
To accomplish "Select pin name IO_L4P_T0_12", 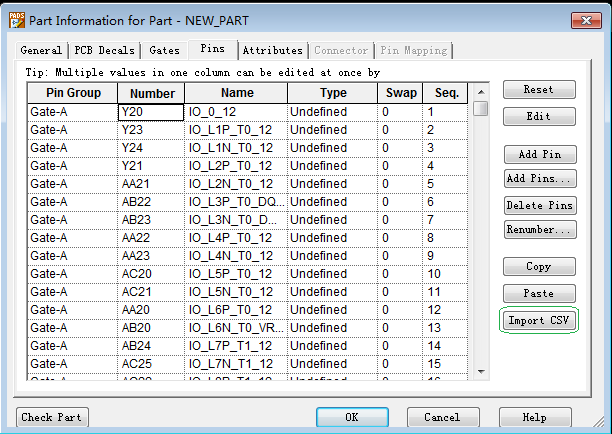I will 236,238.
